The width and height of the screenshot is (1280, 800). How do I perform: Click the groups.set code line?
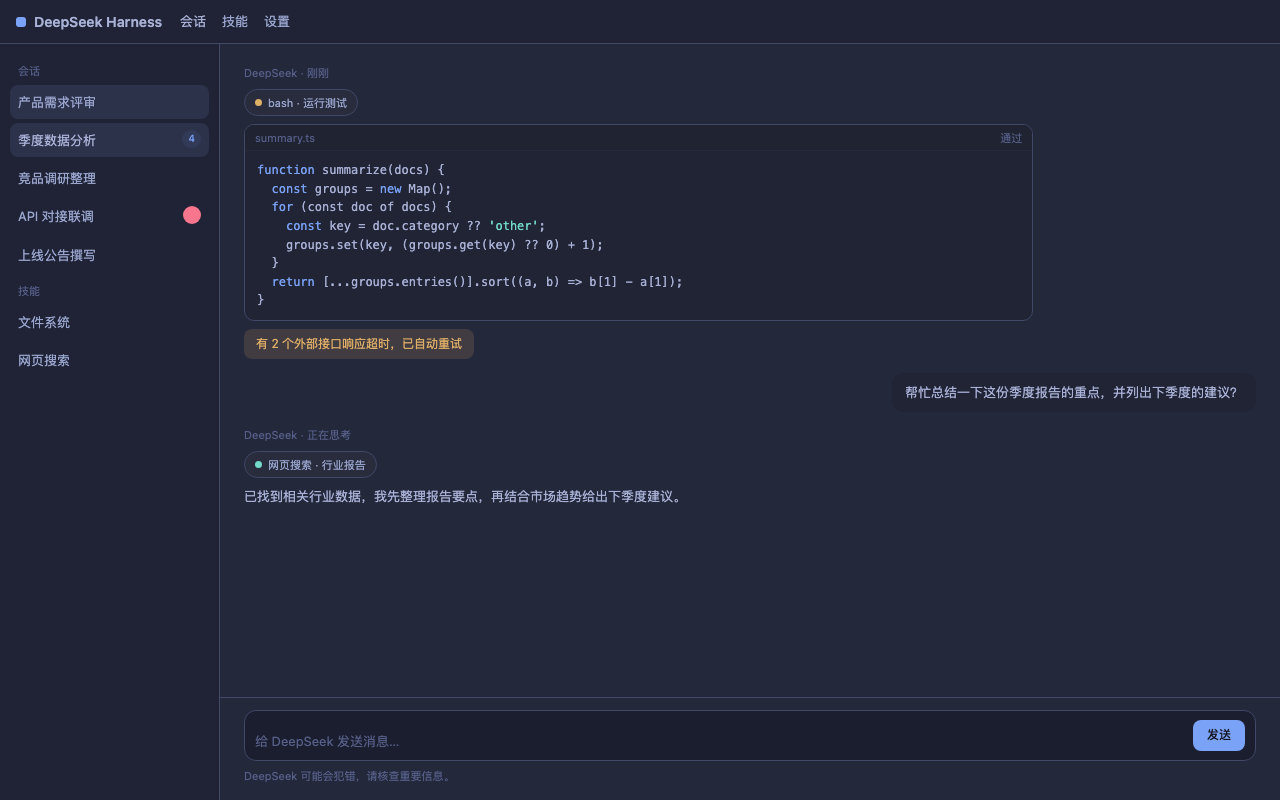click(445, 245)
